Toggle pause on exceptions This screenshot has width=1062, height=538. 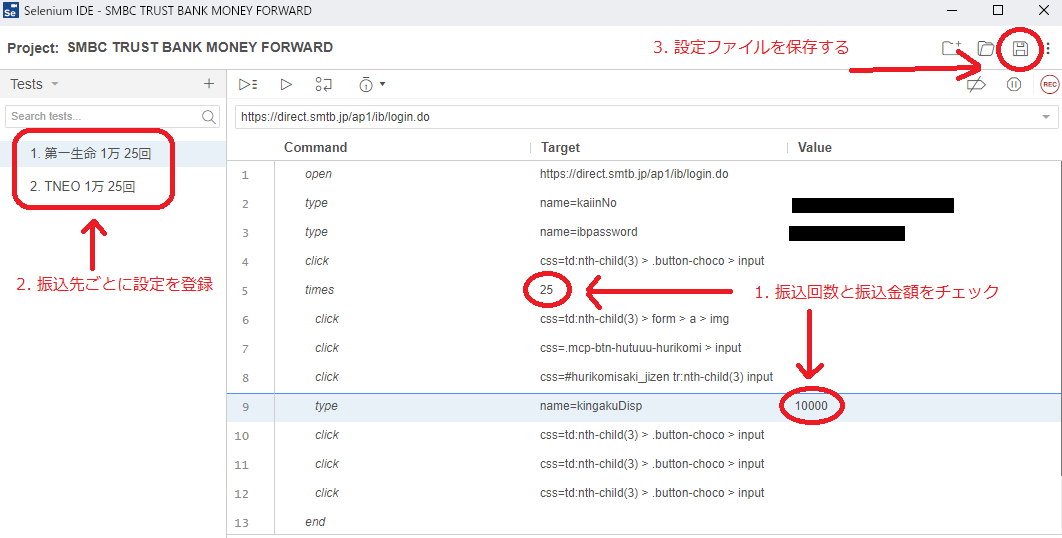tap(1013, 85)
